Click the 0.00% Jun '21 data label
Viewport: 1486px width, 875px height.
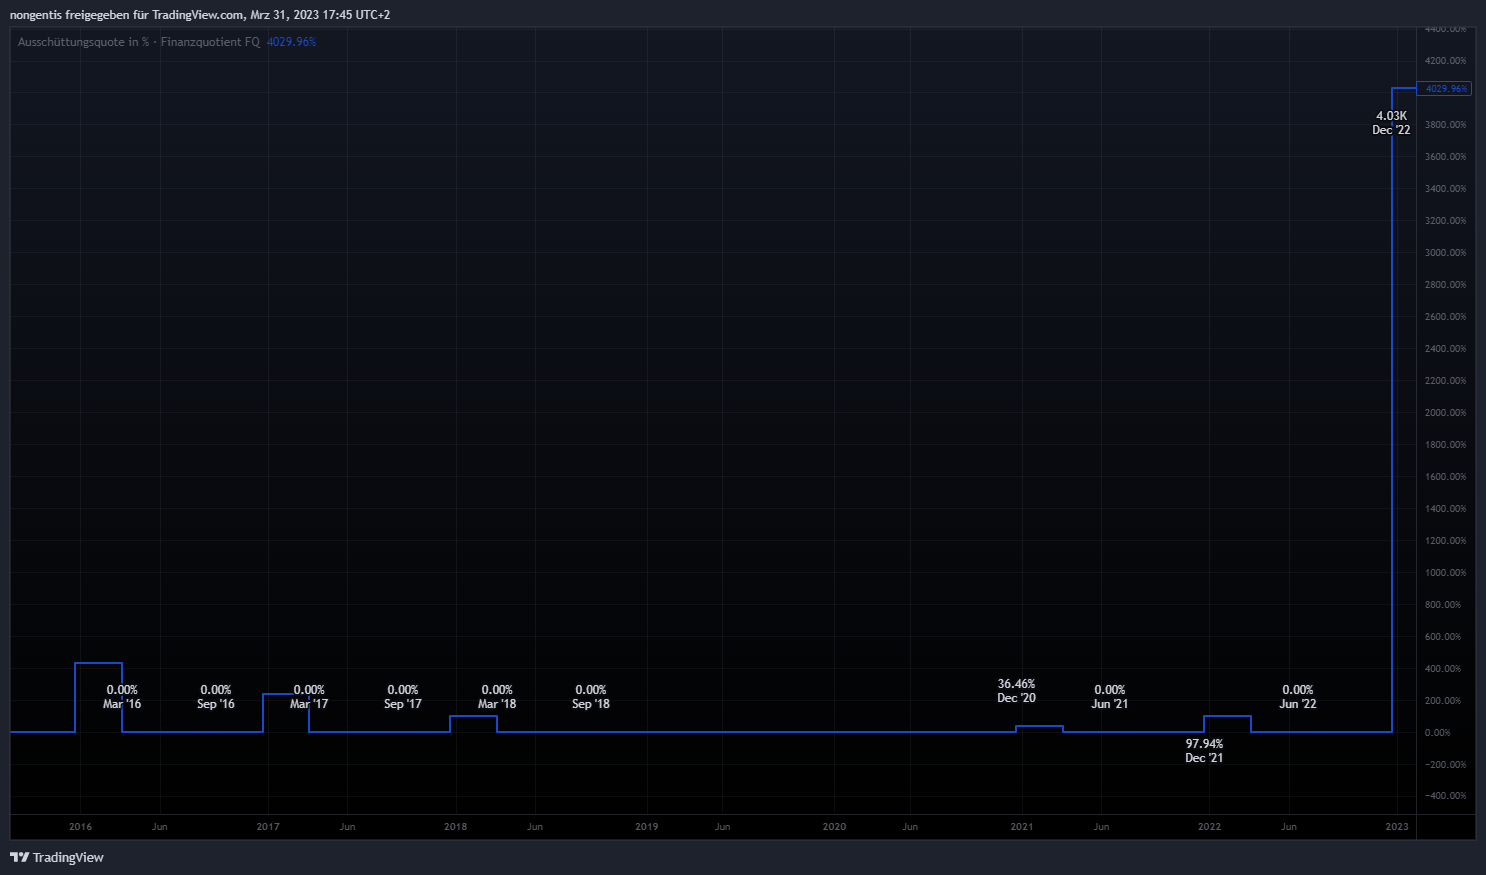point(1110,697)
